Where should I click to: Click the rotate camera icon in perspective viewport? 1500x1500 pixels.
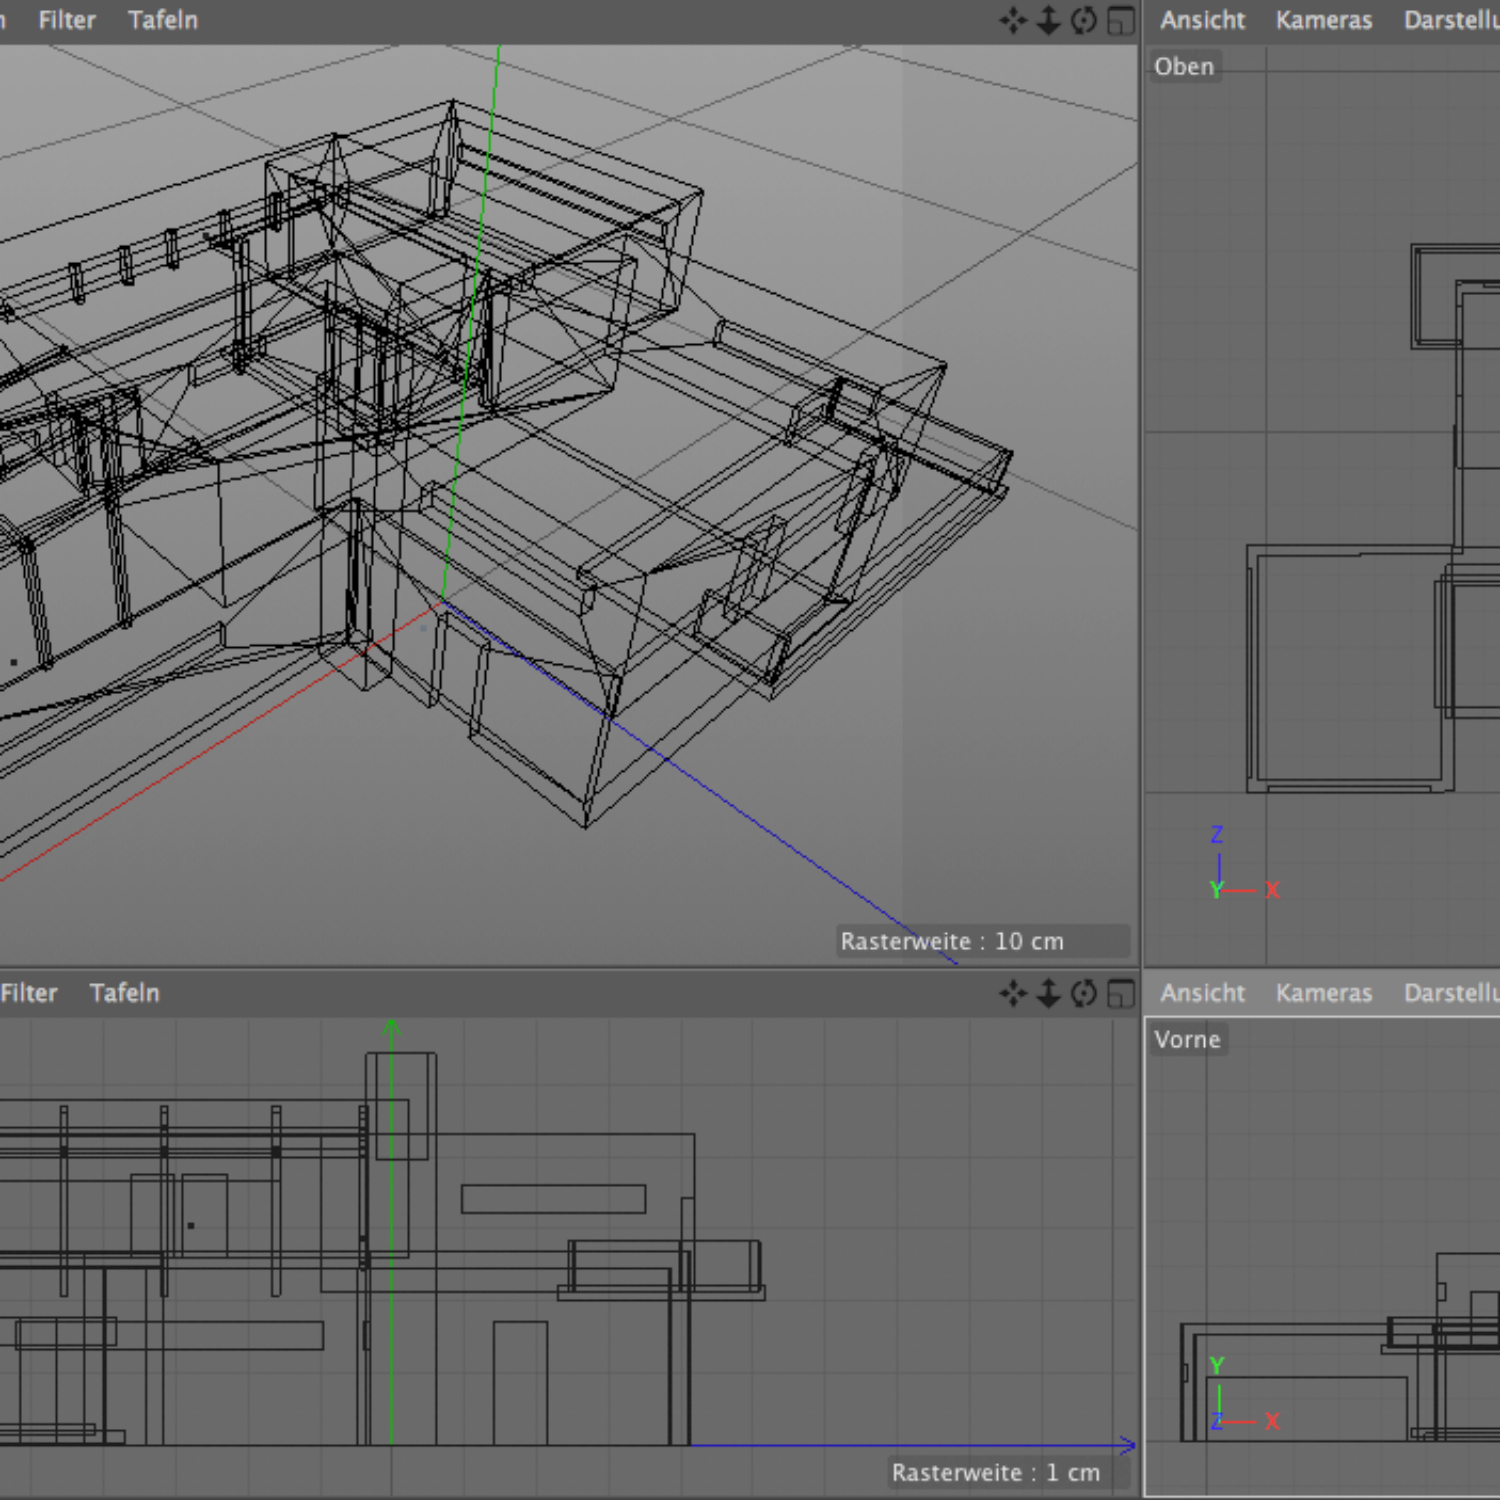point(1084,21)
